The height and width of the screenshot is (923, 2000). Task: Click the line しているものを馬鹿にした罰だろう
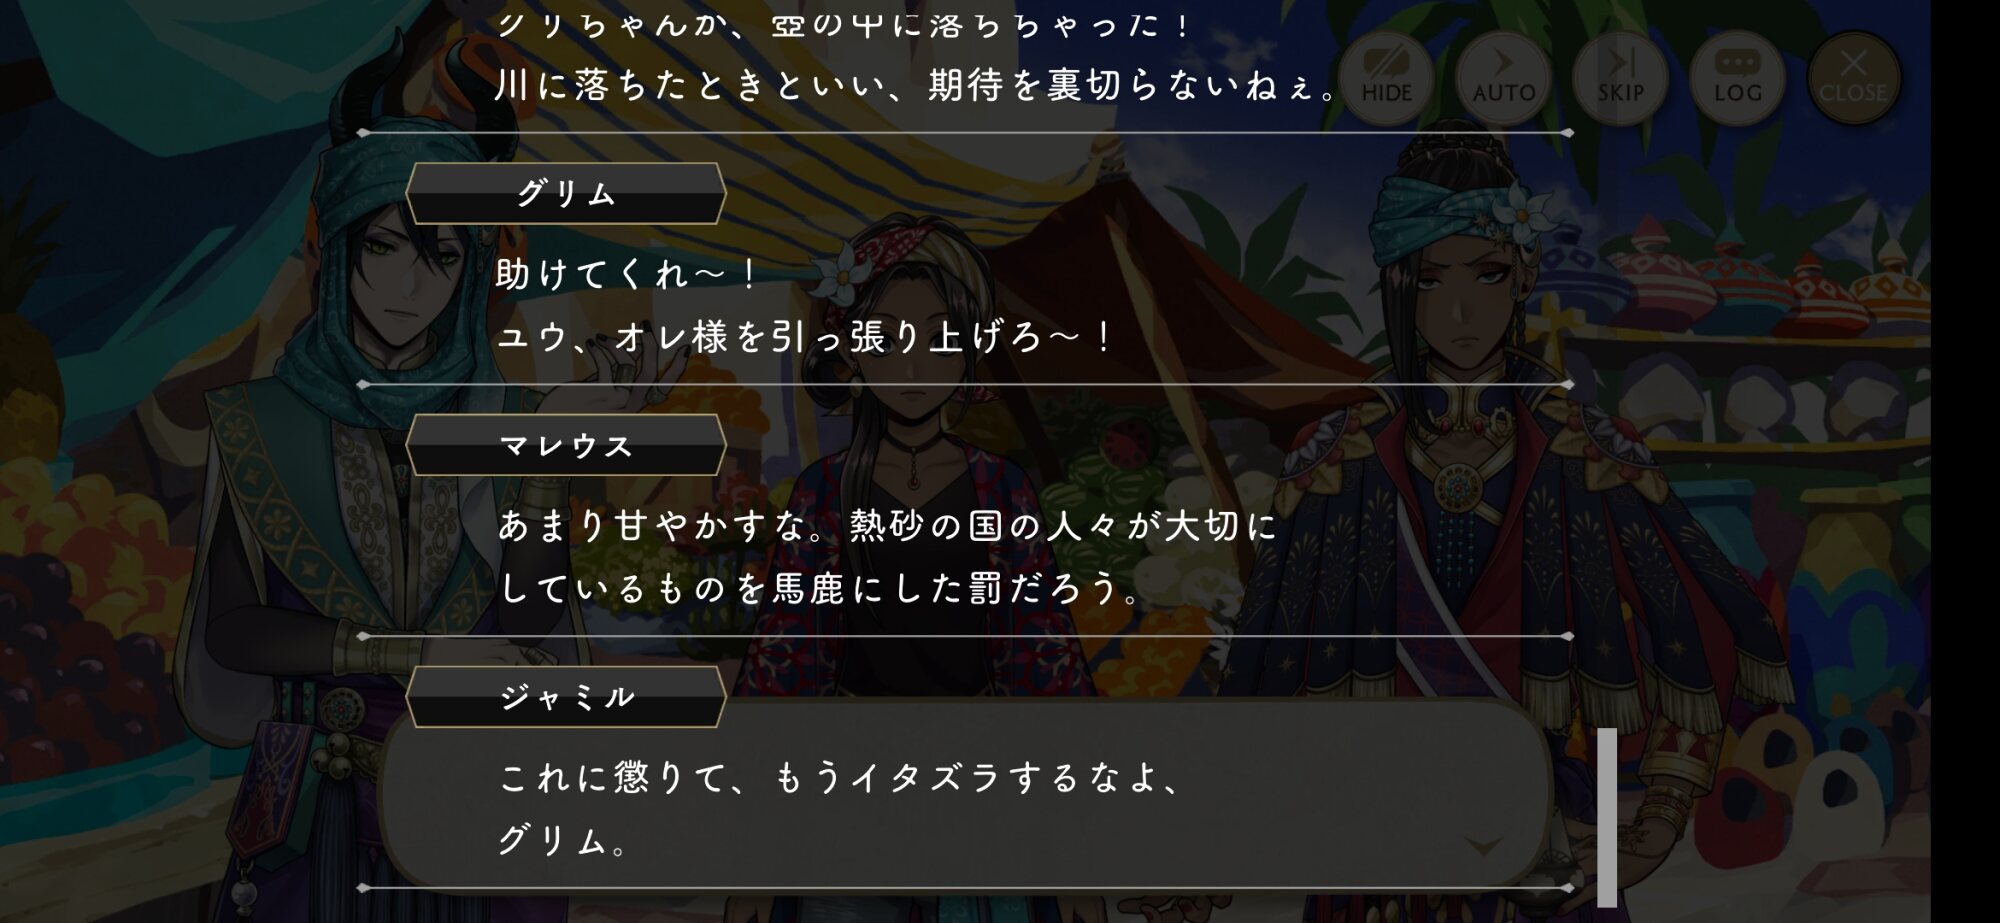820,589
